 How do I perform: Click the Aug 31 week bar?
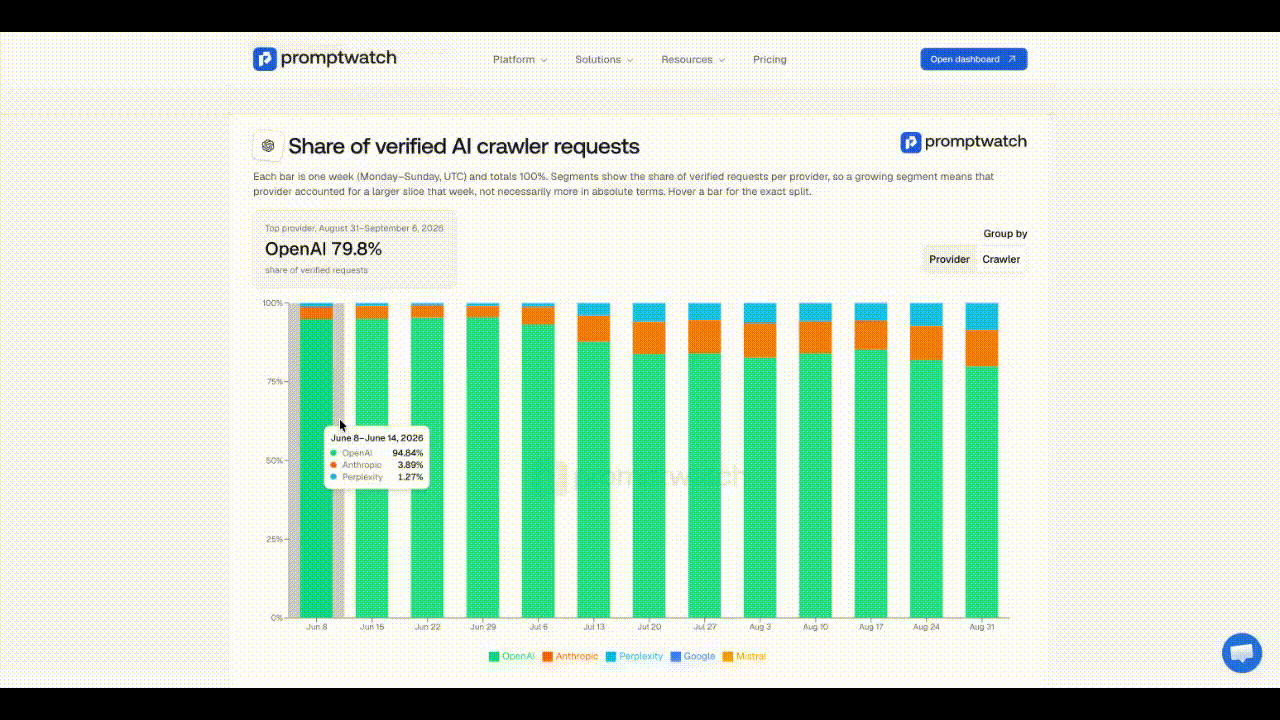tap(981, 460)
